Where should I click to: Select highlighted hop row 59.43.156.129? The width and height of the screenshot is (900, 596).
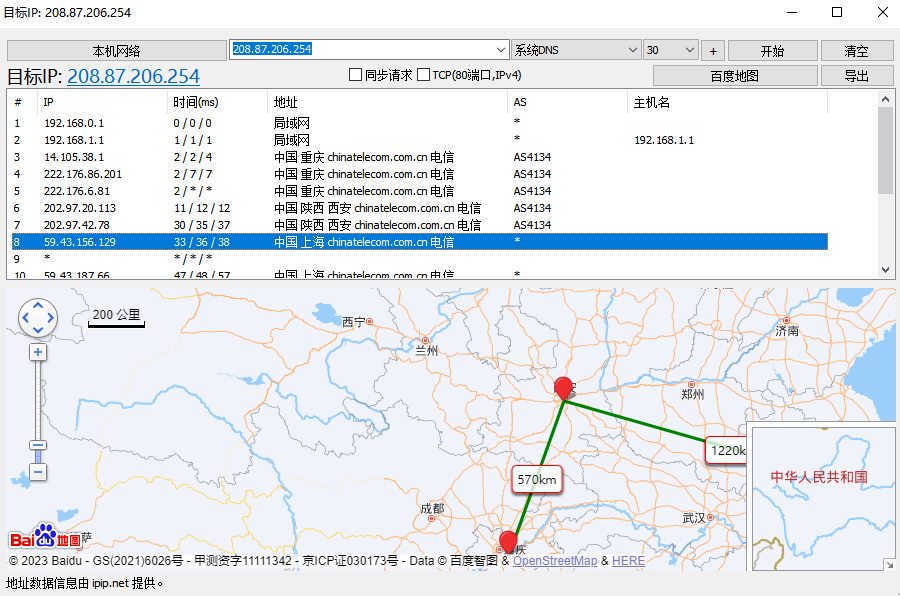pos(420,242)
